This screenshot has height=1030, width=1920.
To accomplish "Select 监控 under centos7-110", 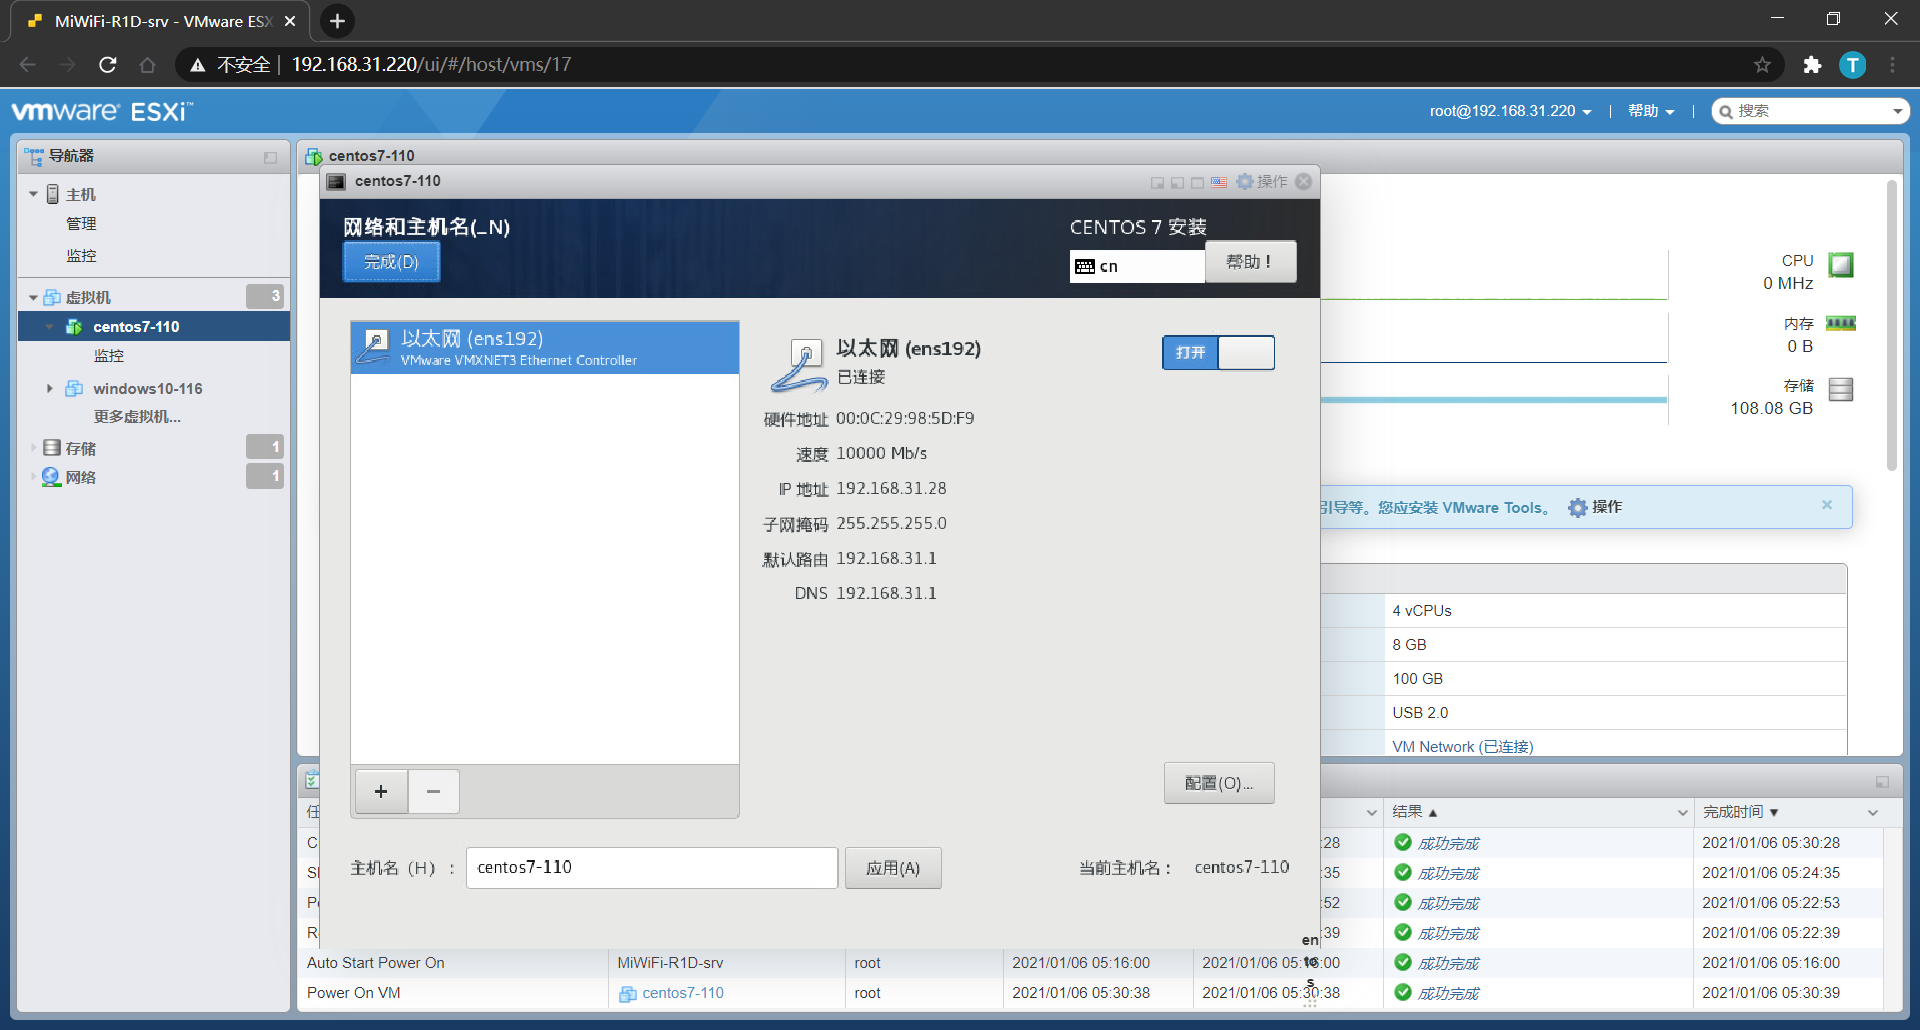I will pos(109,356).
